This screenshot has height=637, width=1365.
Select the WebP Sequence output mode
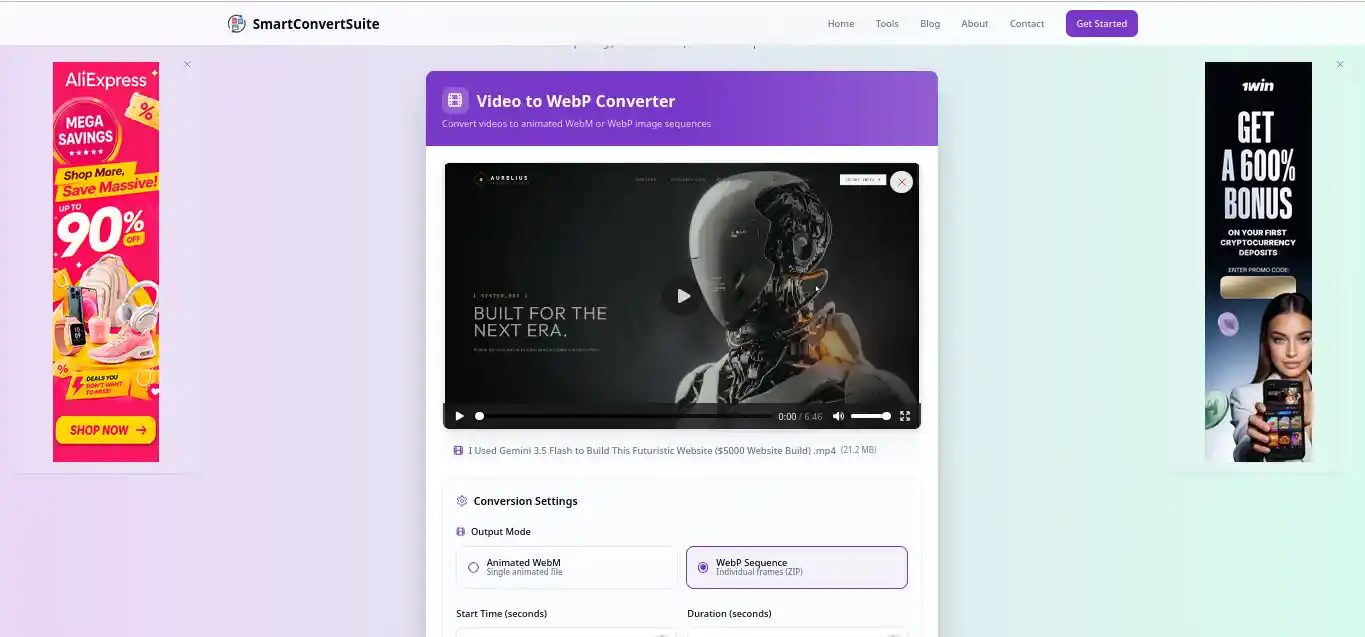[x=797, y=567]
